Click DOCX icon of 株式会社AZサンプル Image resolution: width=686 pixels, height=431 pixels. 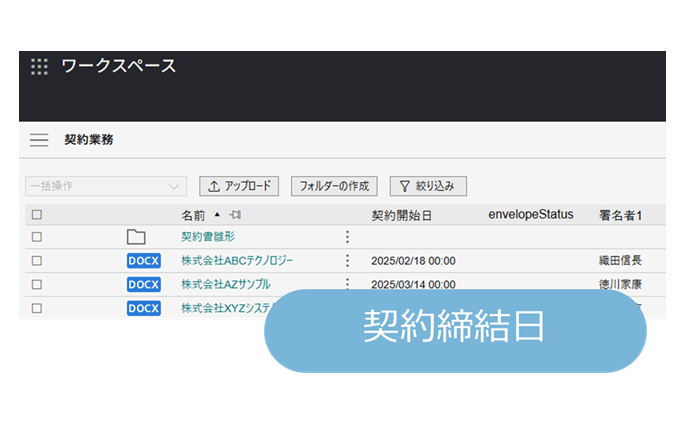coord(144,284)
